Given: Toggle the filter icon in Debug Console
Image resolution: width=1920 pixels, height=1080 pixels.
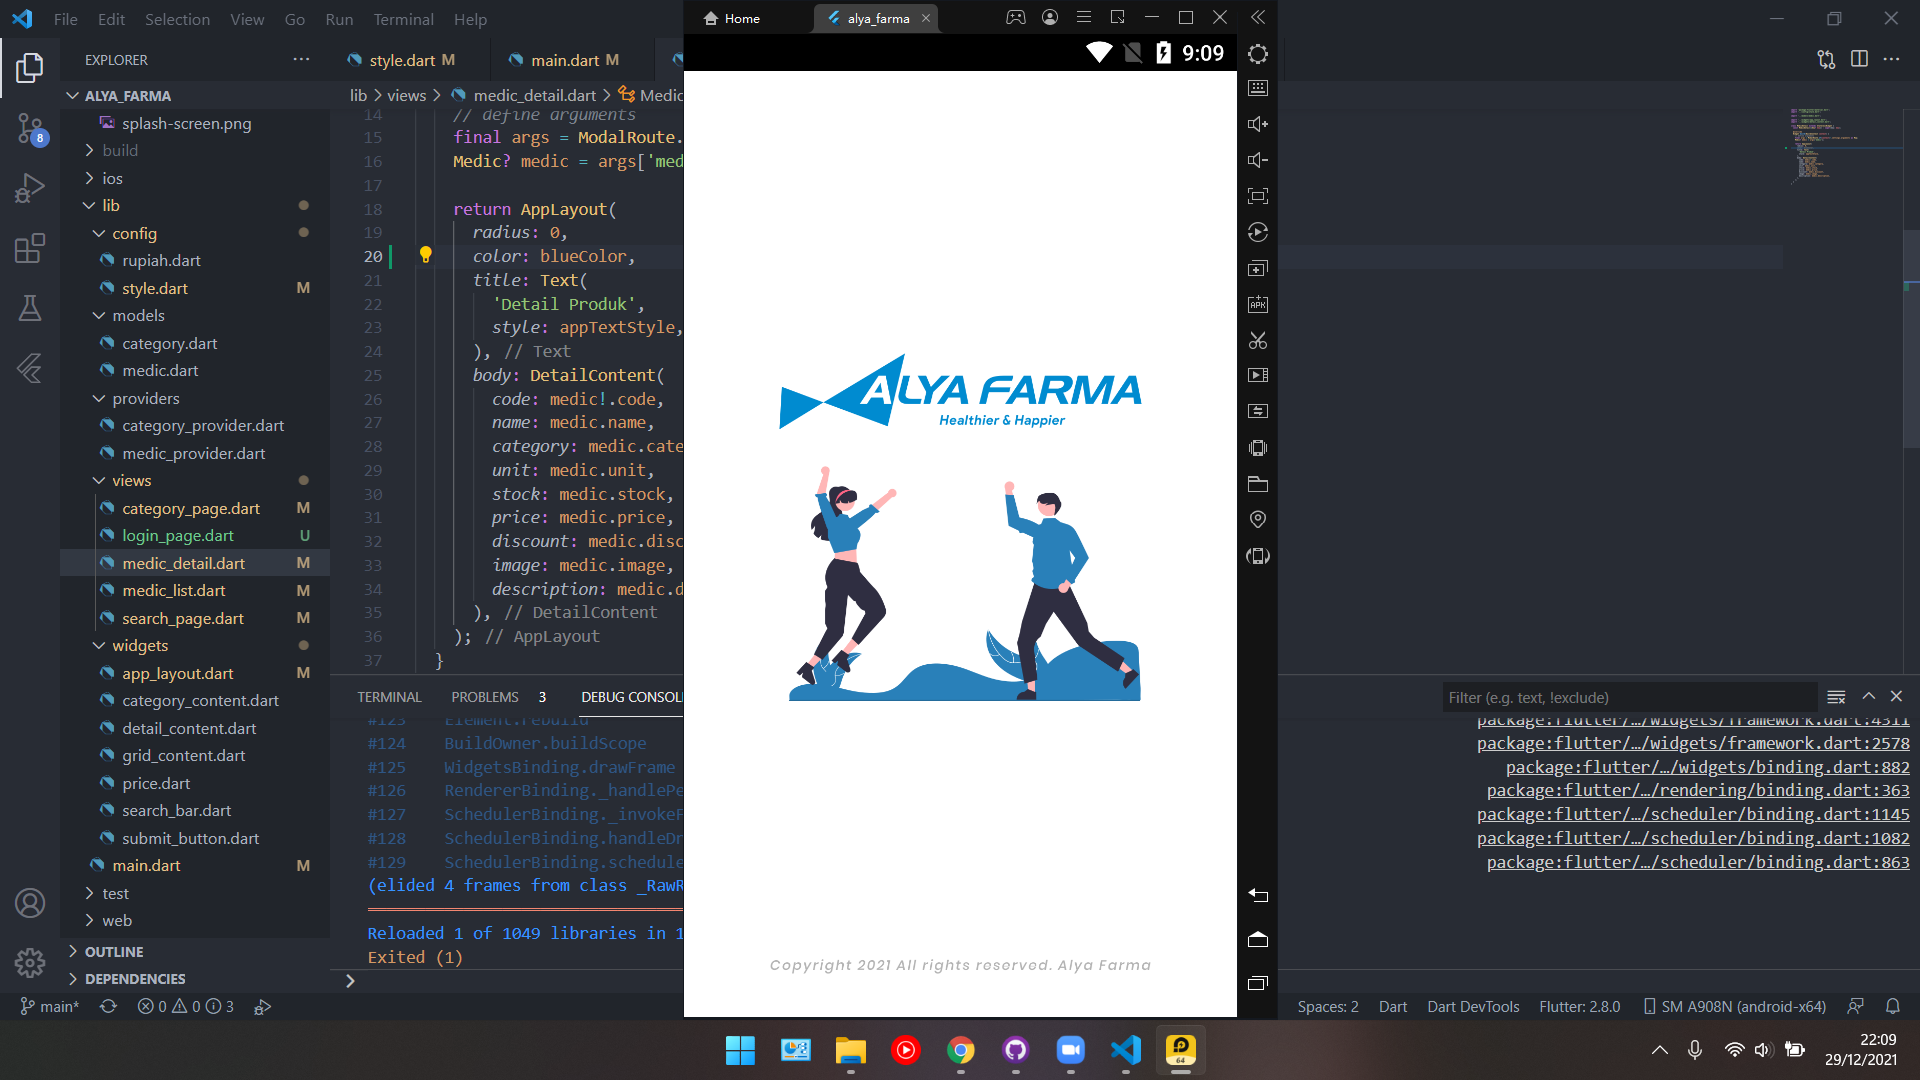Looking at the screenshot, I should [x=1836, y=697].
